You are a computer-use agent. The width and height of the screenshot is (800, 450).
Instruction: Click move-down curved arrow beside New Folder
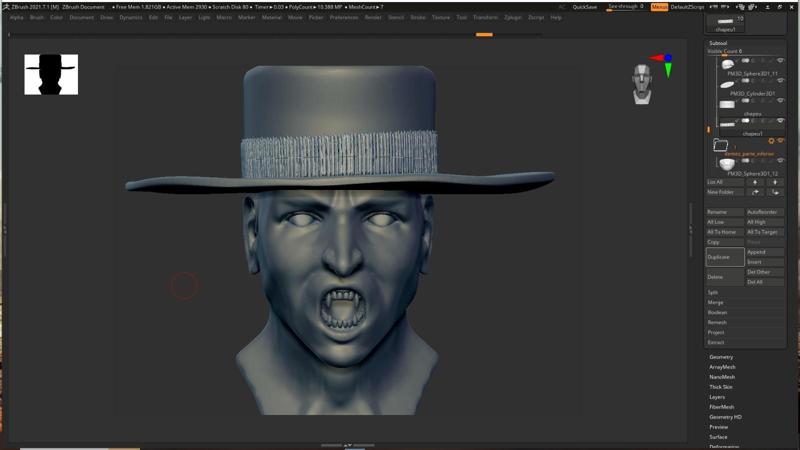click(x=774, y=192)
